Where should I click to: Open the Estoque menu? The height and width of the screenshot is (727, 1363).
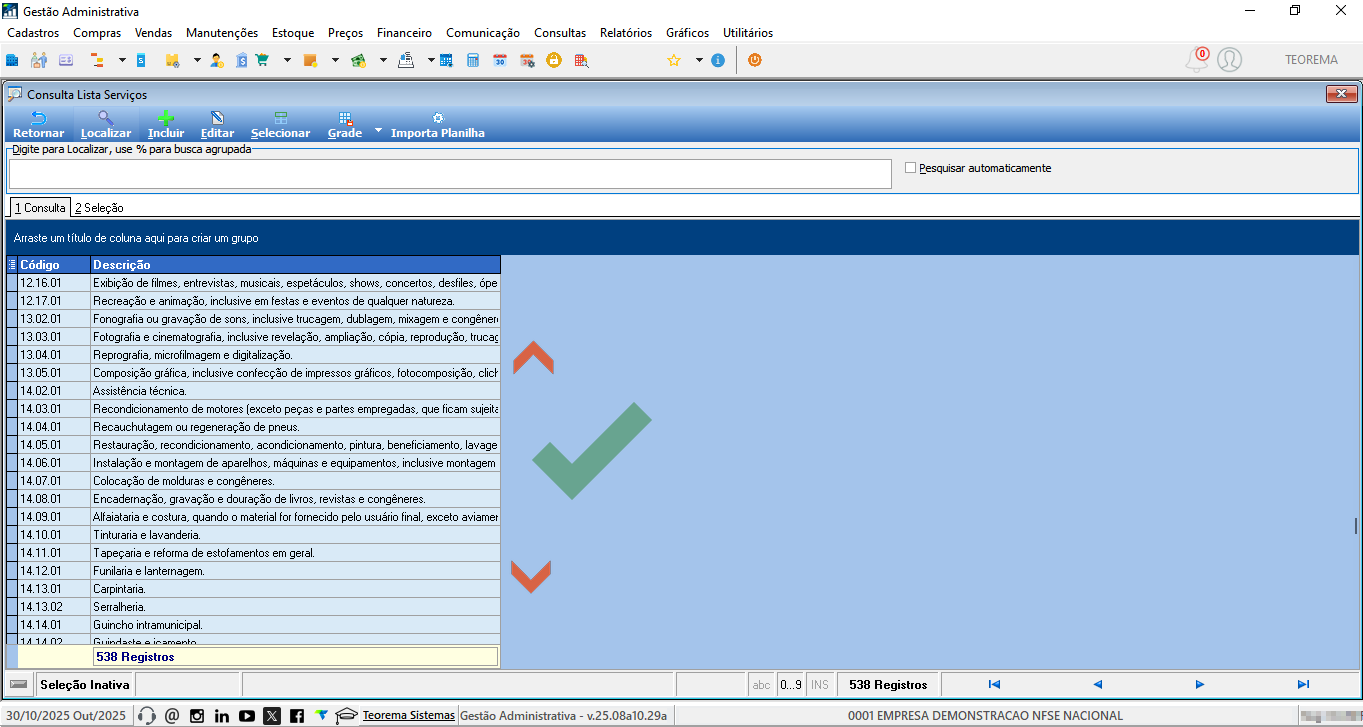coord(292,33)
